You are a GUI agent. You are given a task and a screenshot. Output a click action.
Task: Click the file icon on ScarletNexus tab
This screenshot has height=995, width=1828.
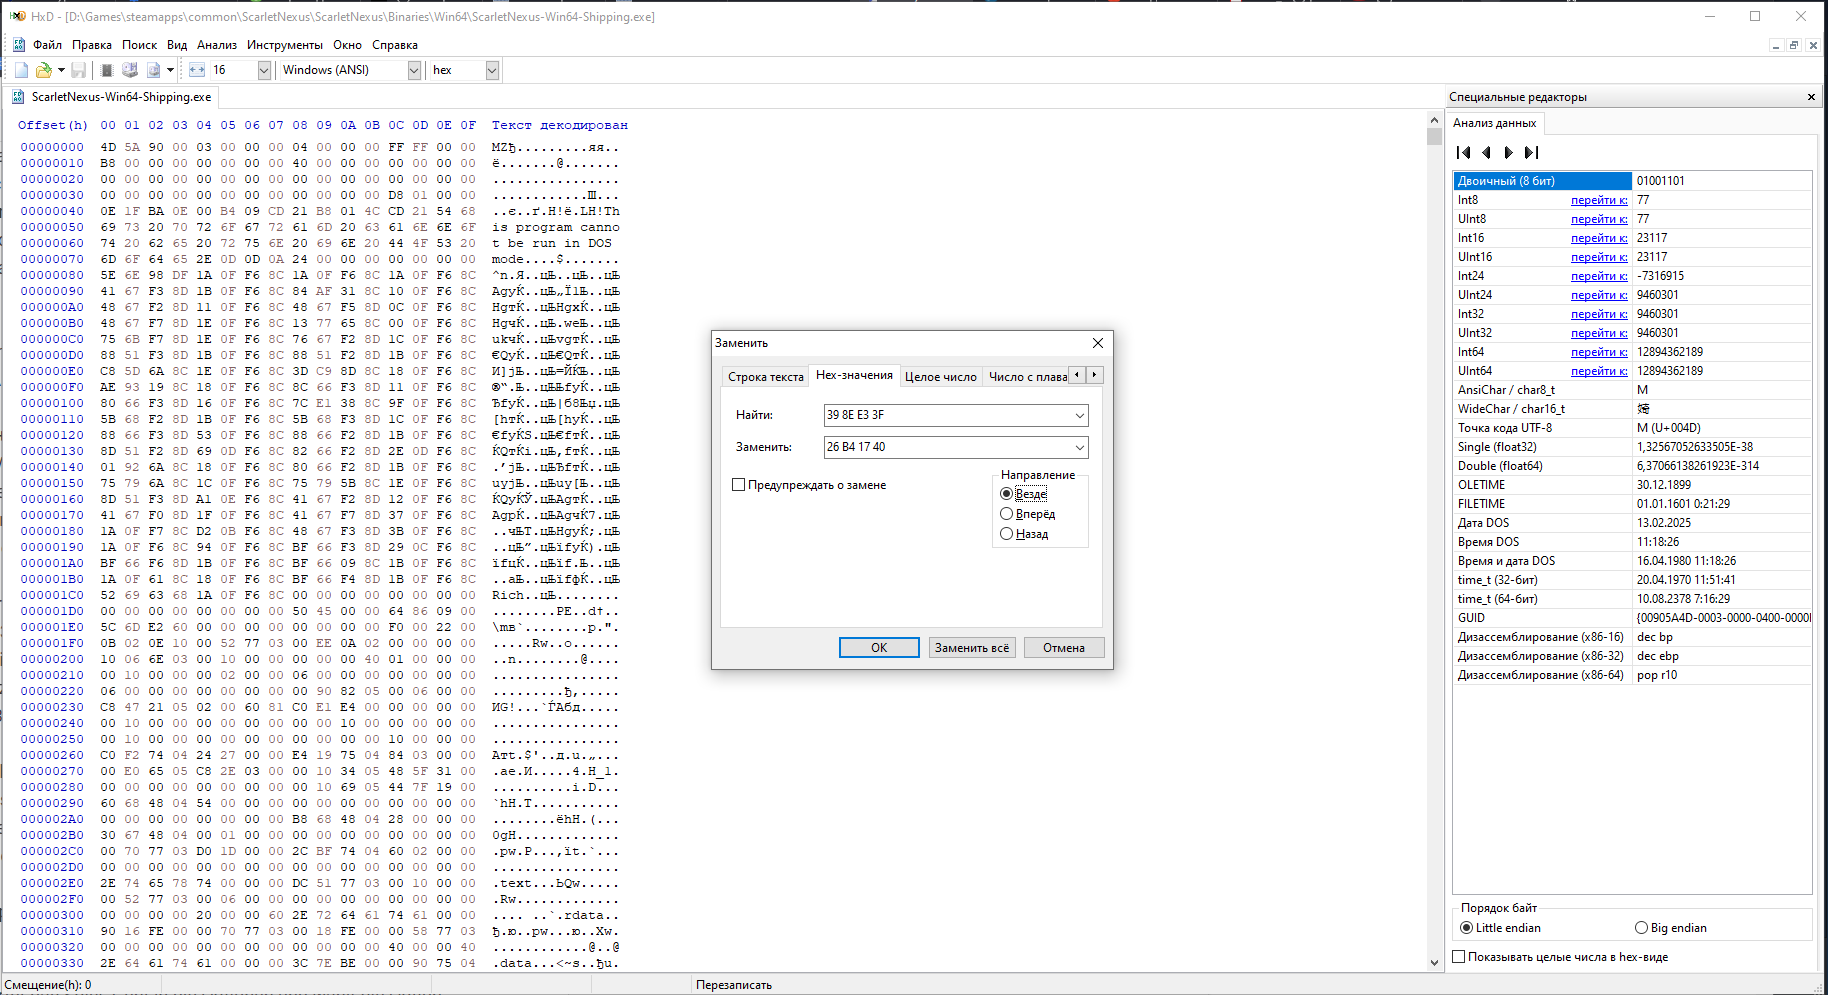18,97
